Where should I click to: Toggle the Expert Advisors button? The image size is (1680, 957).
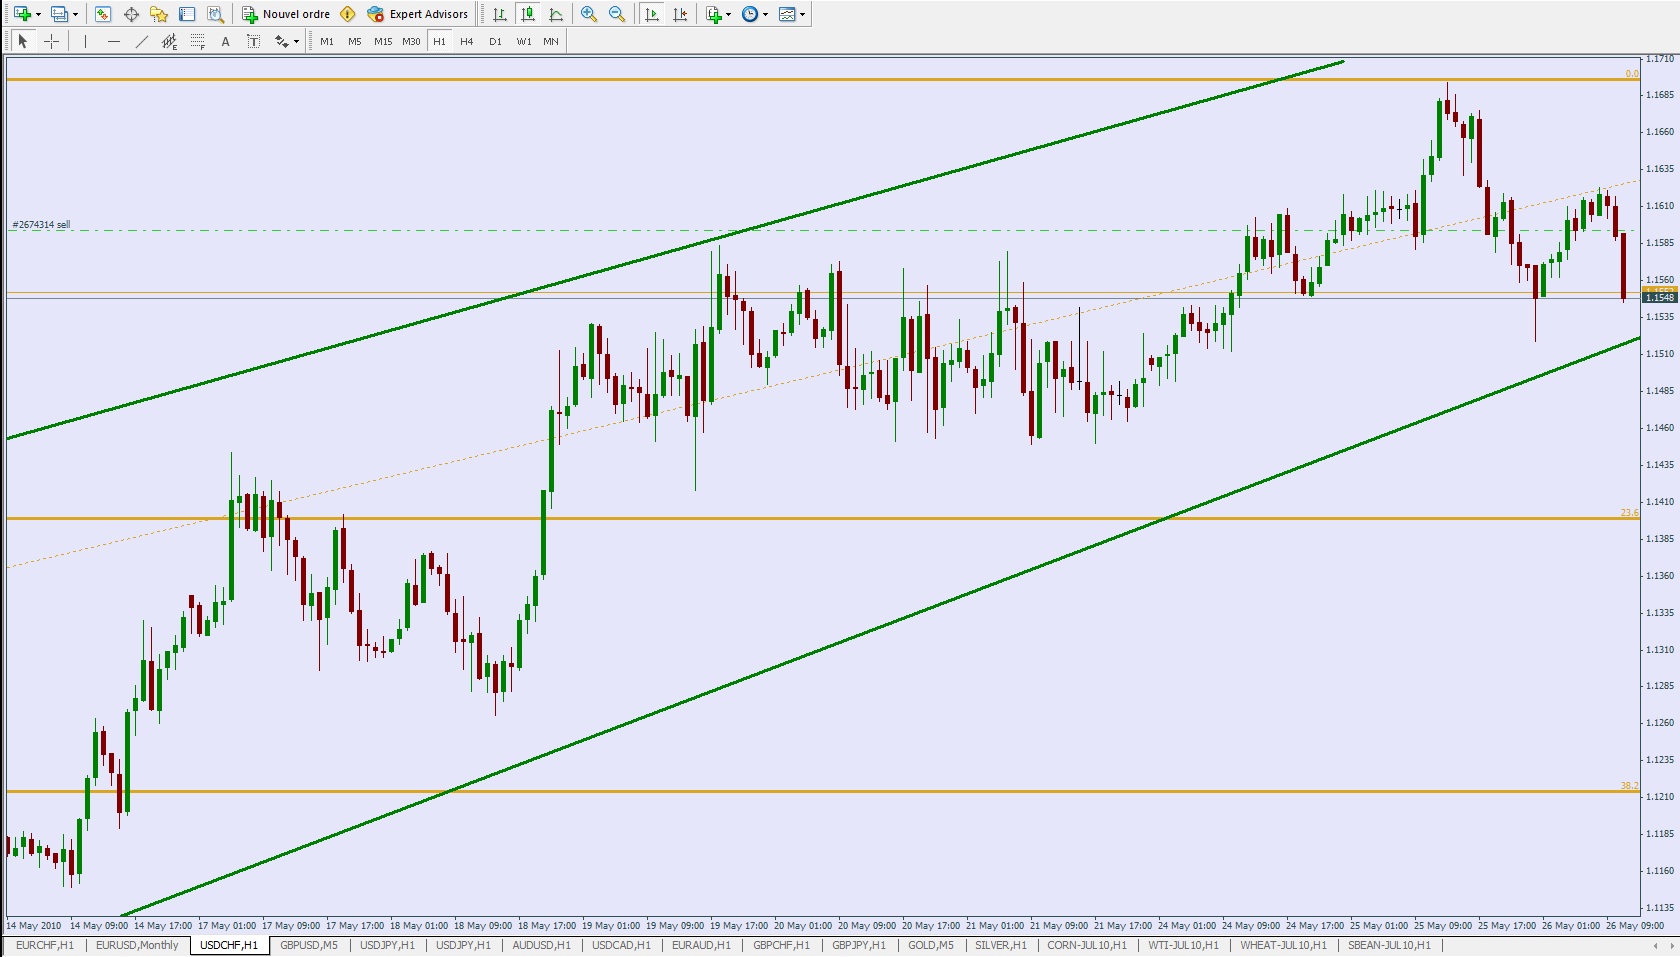click(418, 14)
